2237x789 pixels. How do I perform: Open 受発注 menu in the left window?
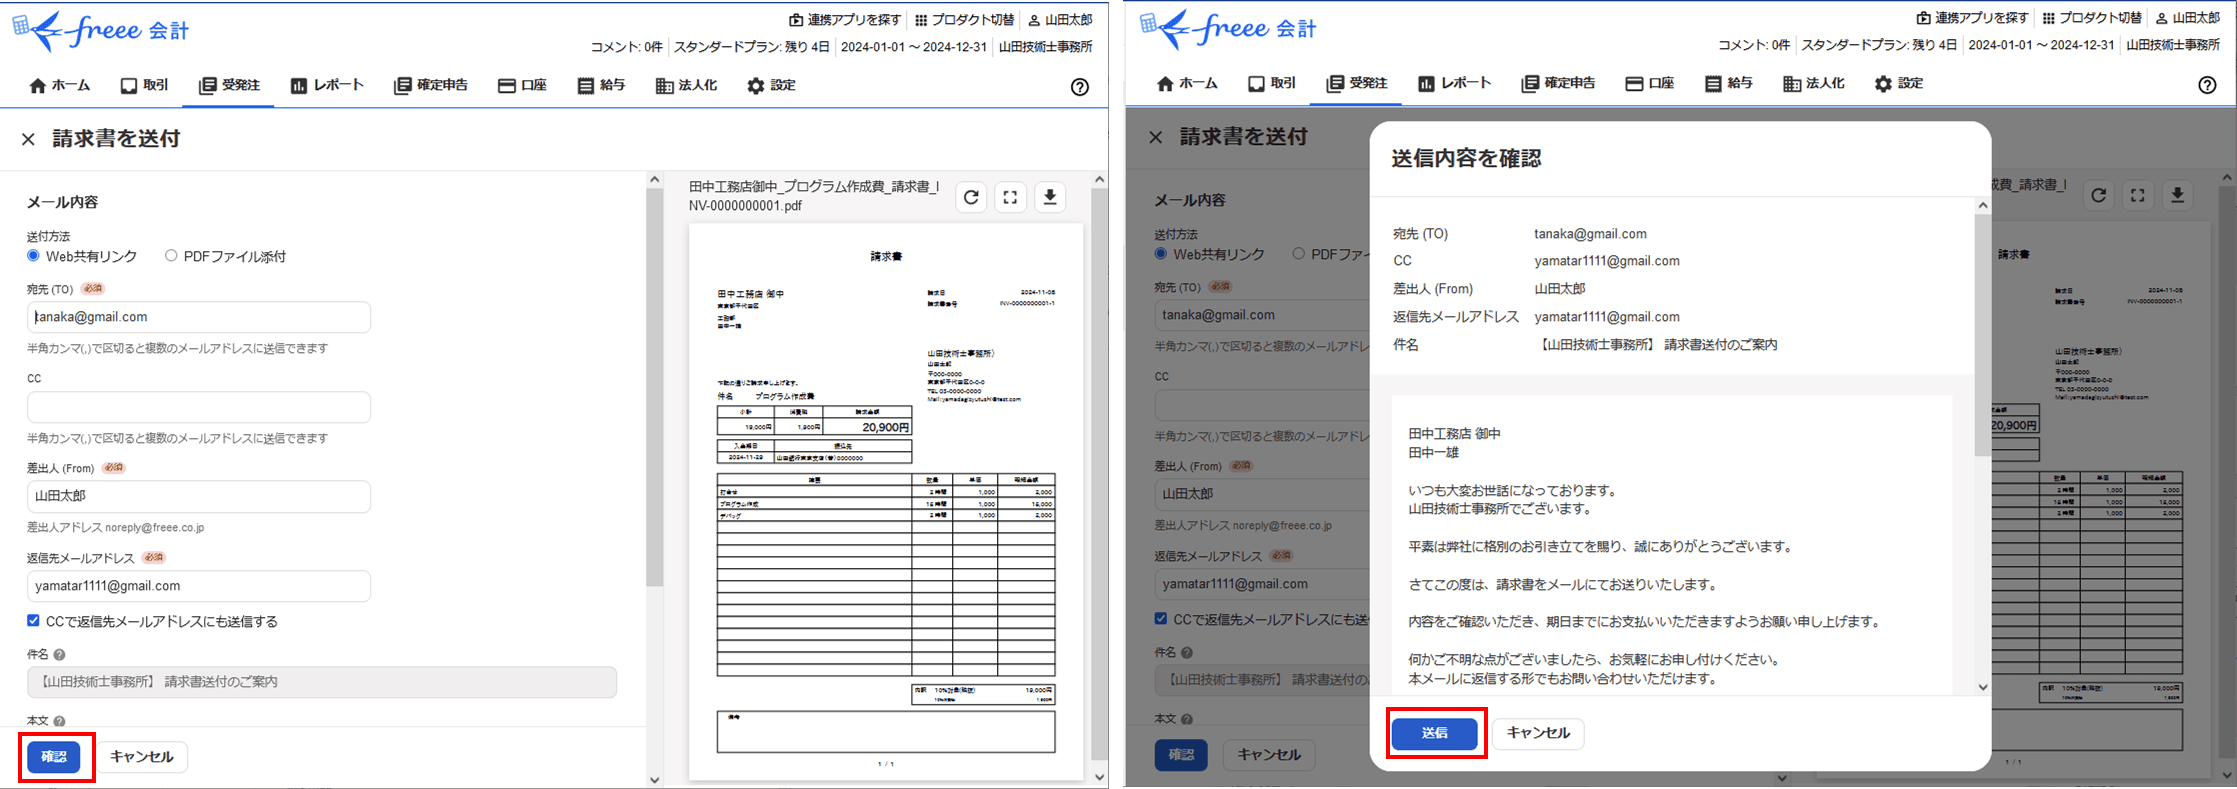click(x=229, y=86)
